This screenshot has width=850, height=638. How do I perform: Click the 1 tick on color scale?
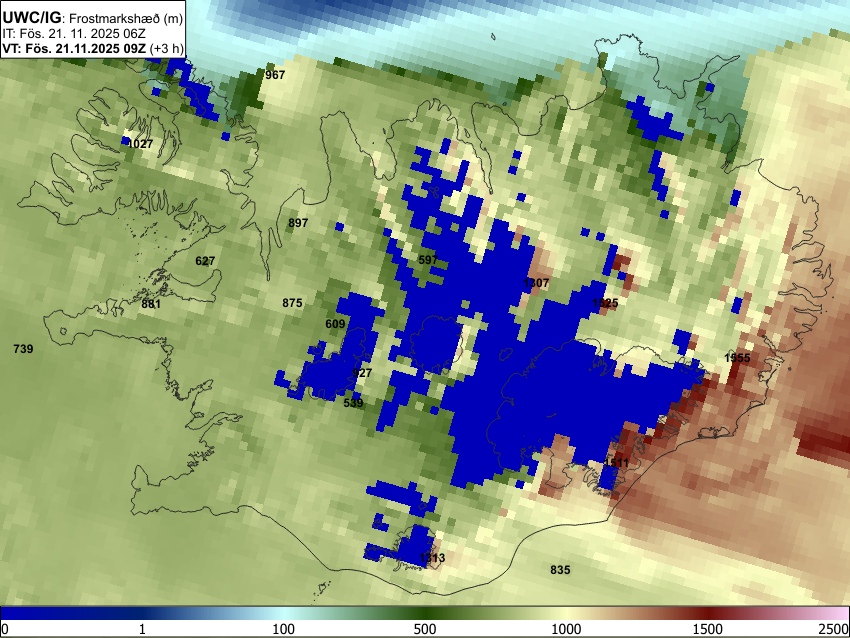[142, 629]
